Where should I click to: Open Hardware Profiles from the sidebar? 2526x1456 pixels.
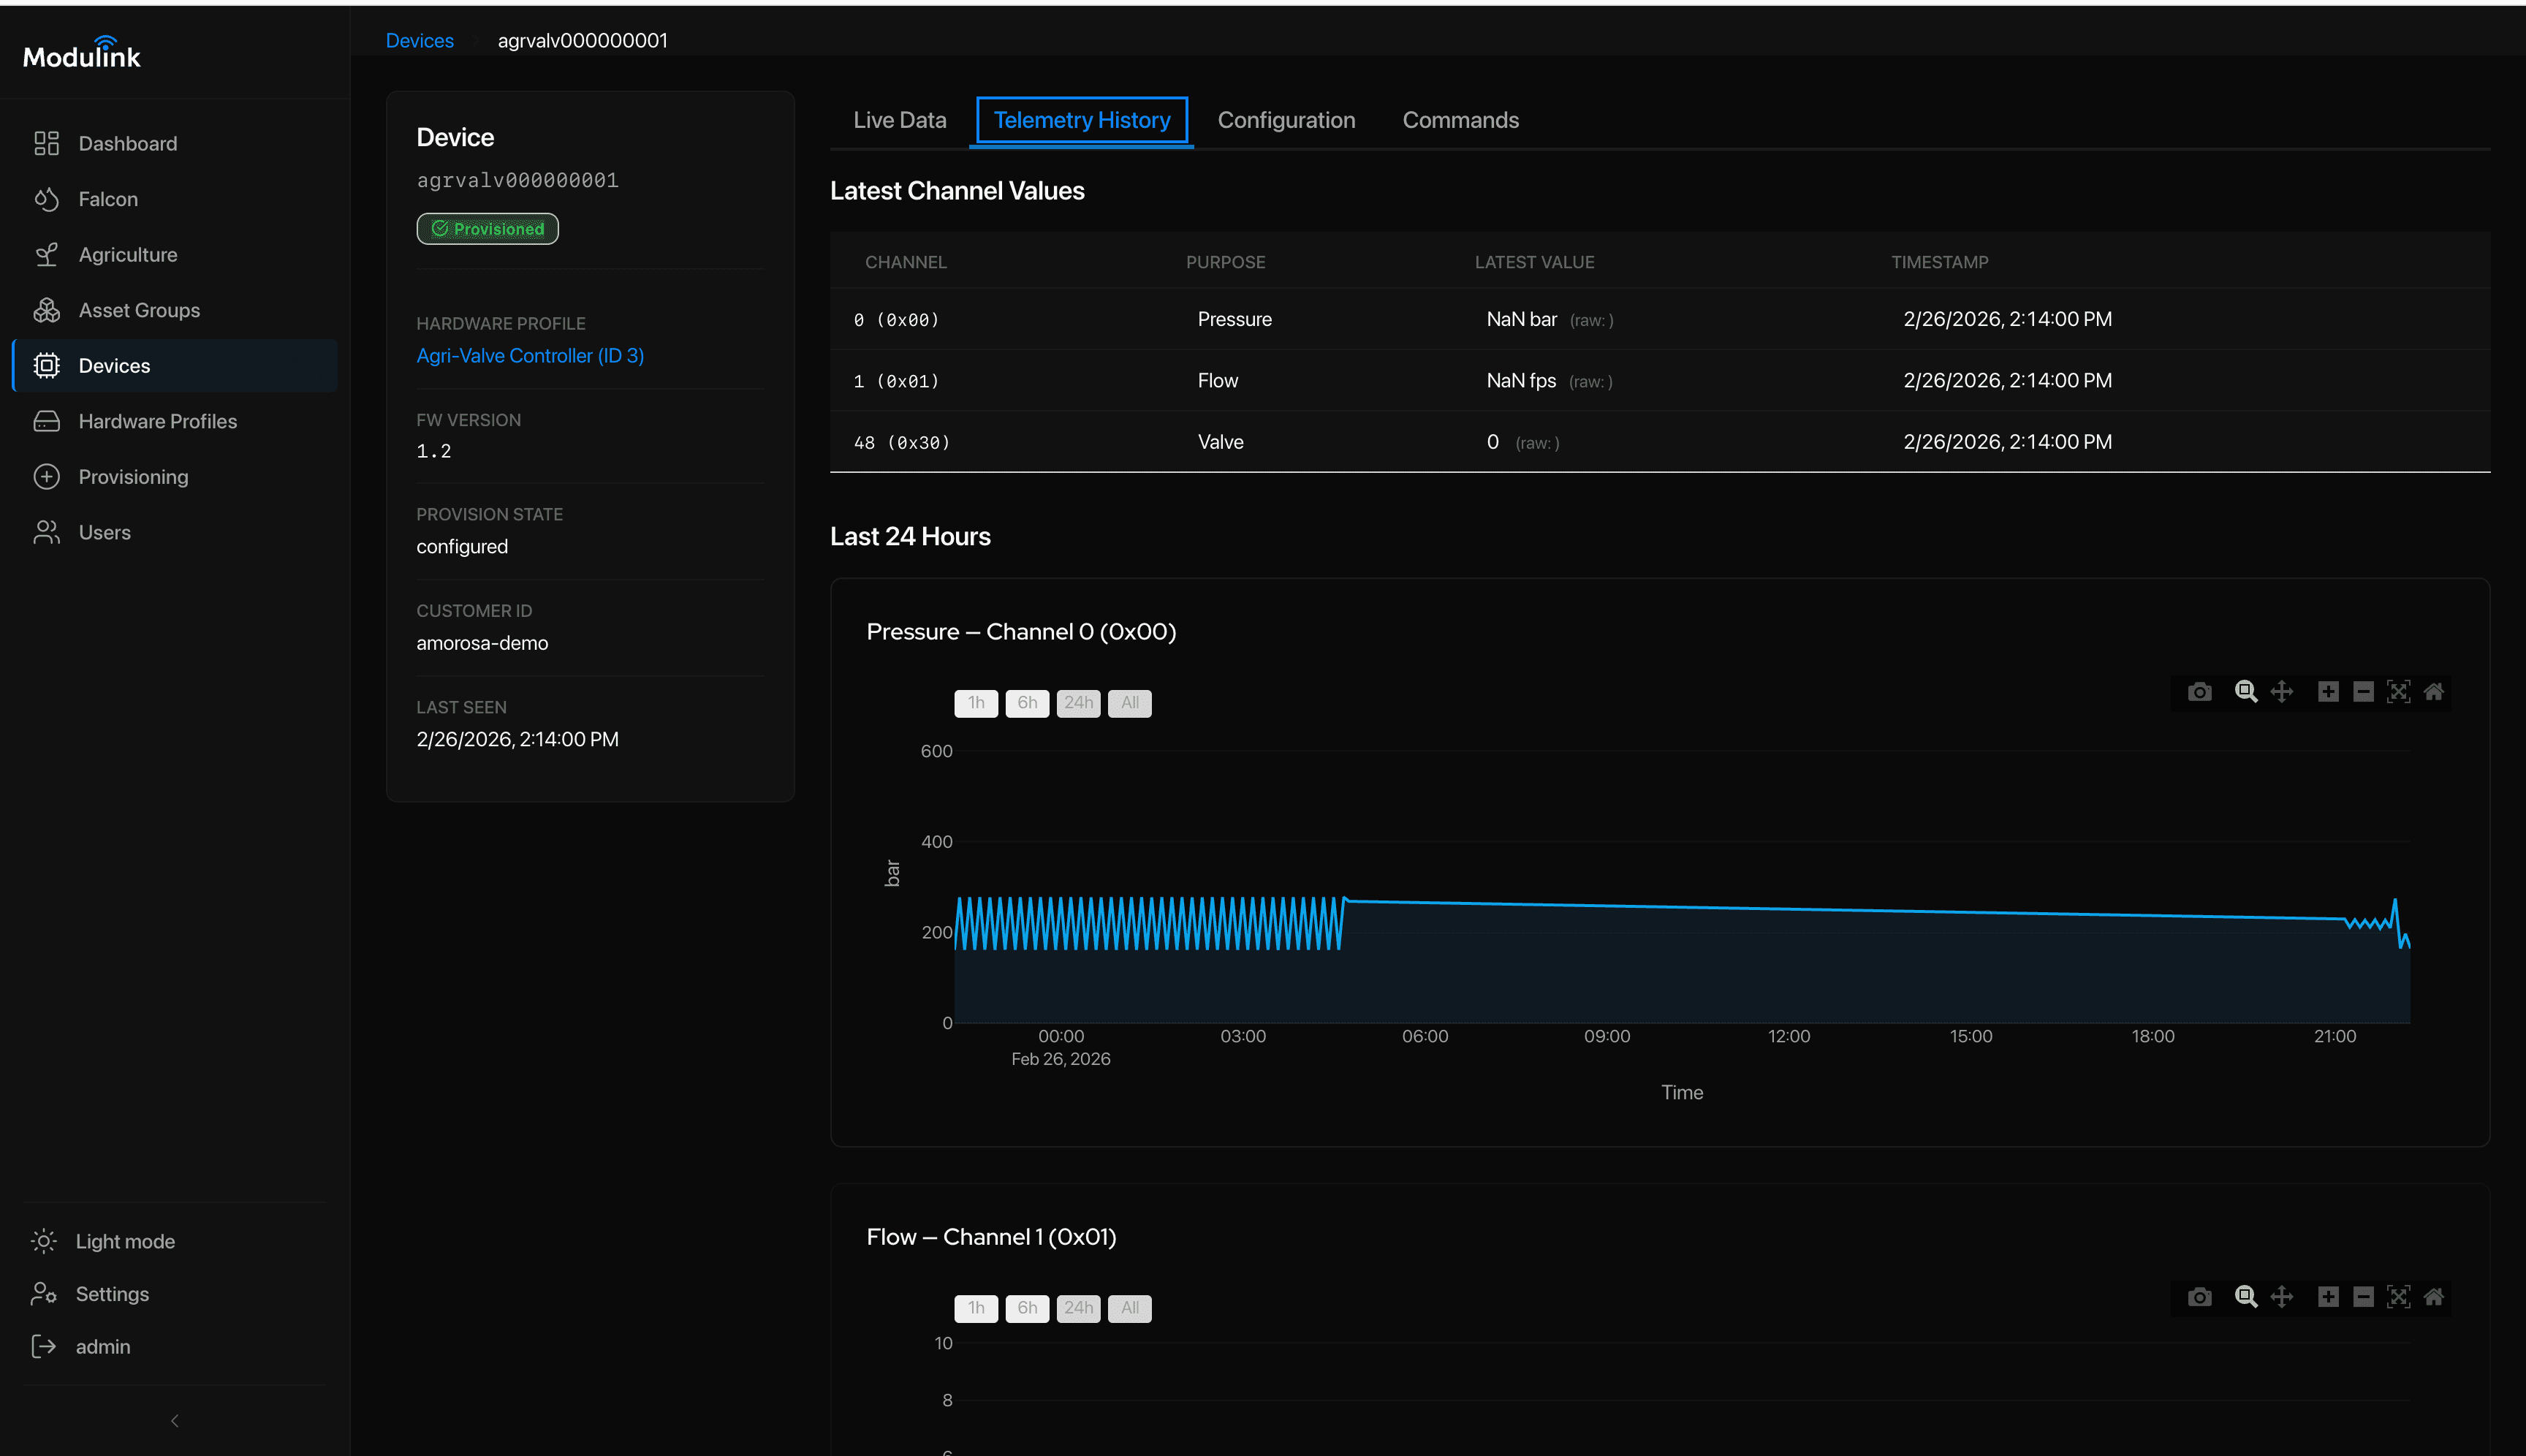(157, 421)
